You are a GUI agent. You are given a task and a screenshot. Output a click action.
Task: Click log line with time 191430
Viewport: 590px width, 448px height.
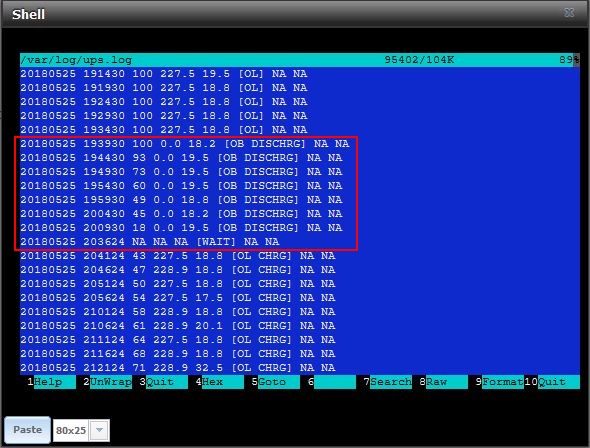point(164,74)
